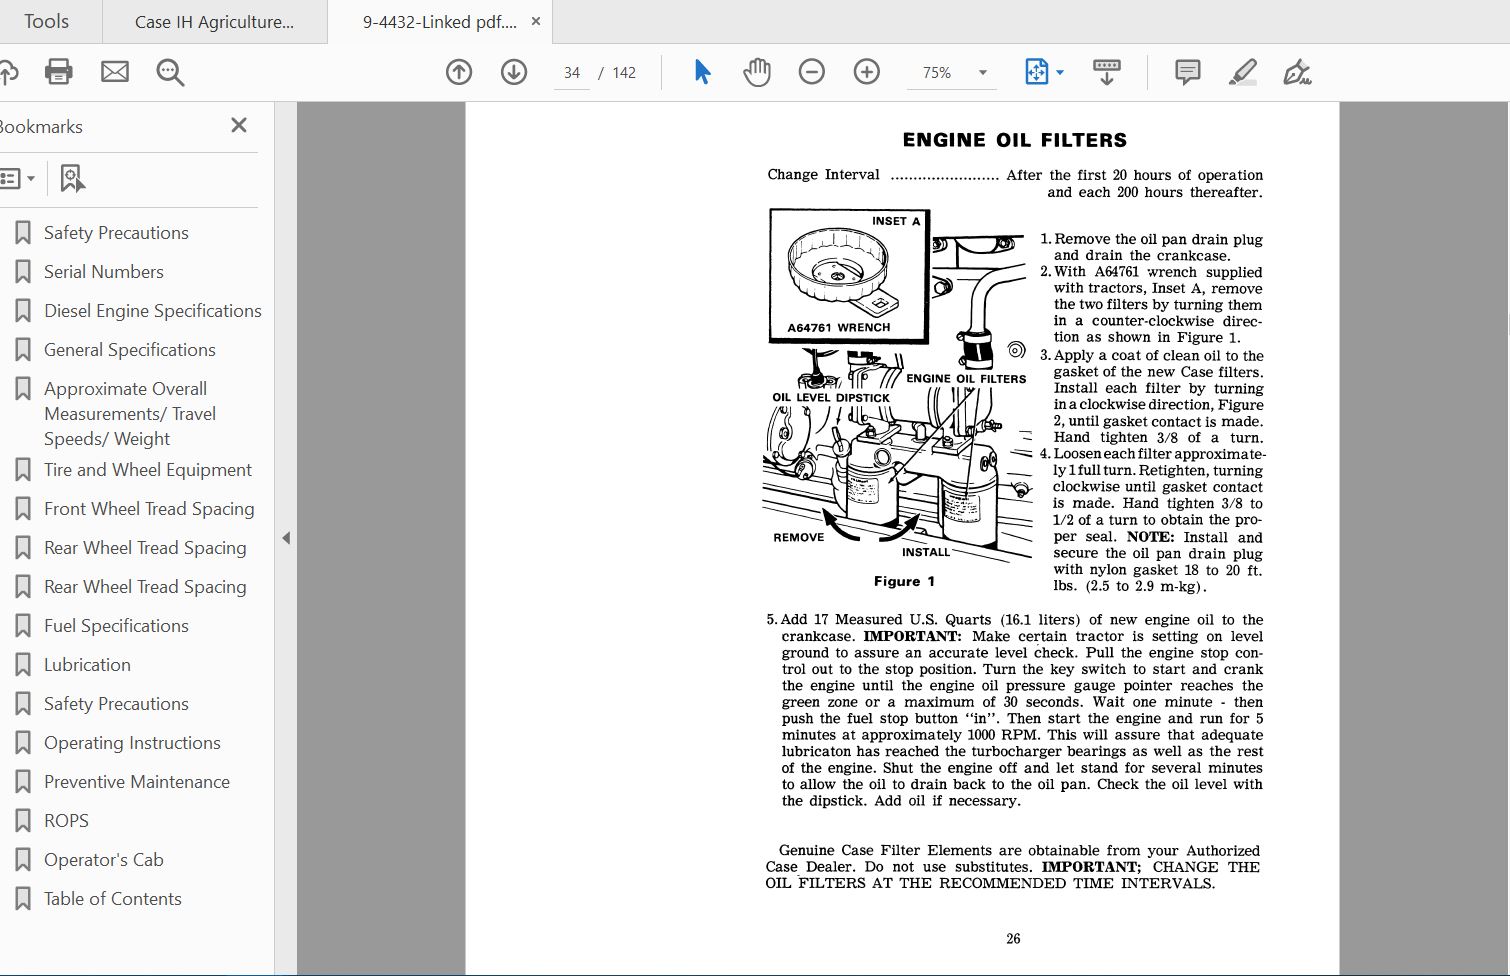The width and height of the screenshot is (1510, 976).
Task: Zoom out with the minus button
Action: click(812, 72)
